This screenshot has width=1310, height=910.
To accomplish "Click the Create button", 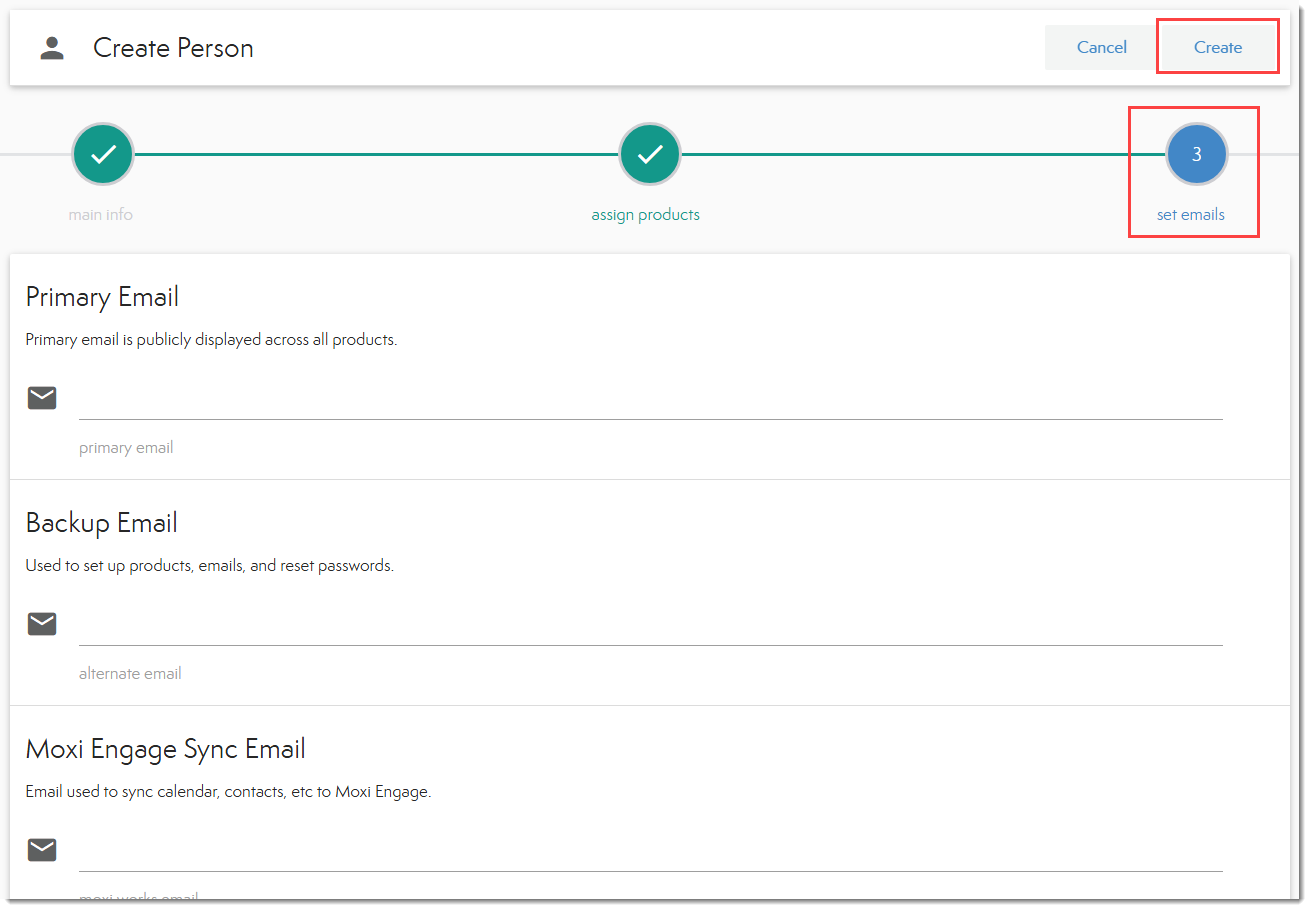I will [x=1218, y=47].
